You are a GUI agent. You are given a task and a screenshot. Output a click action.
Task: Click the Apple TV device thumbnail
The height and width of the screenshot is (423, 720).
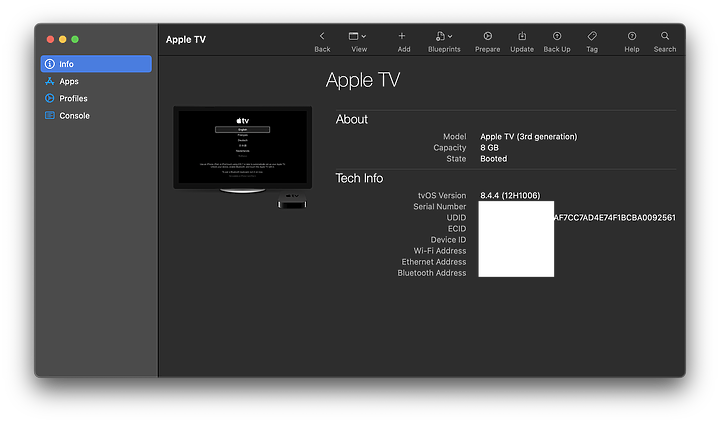[x=242, y=156]
